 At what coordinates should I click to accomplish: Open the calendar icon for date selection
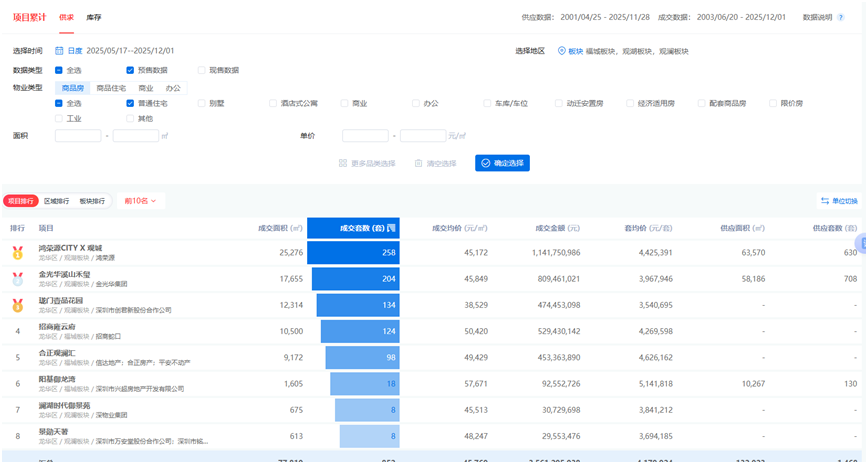click(x=60, y=50)
